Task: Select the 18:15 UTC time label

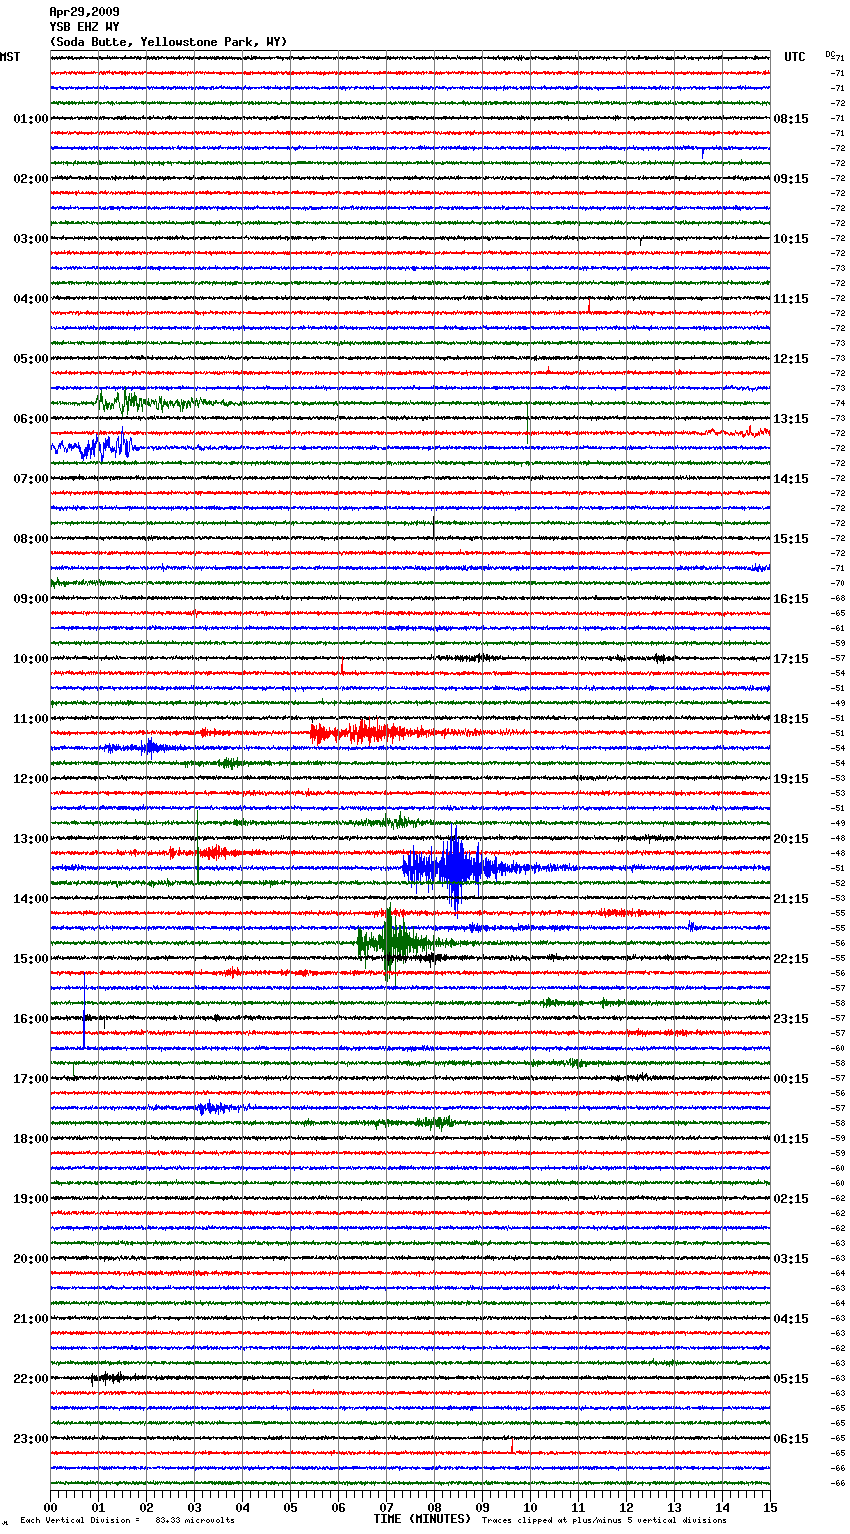Action: tap(791, 719)
